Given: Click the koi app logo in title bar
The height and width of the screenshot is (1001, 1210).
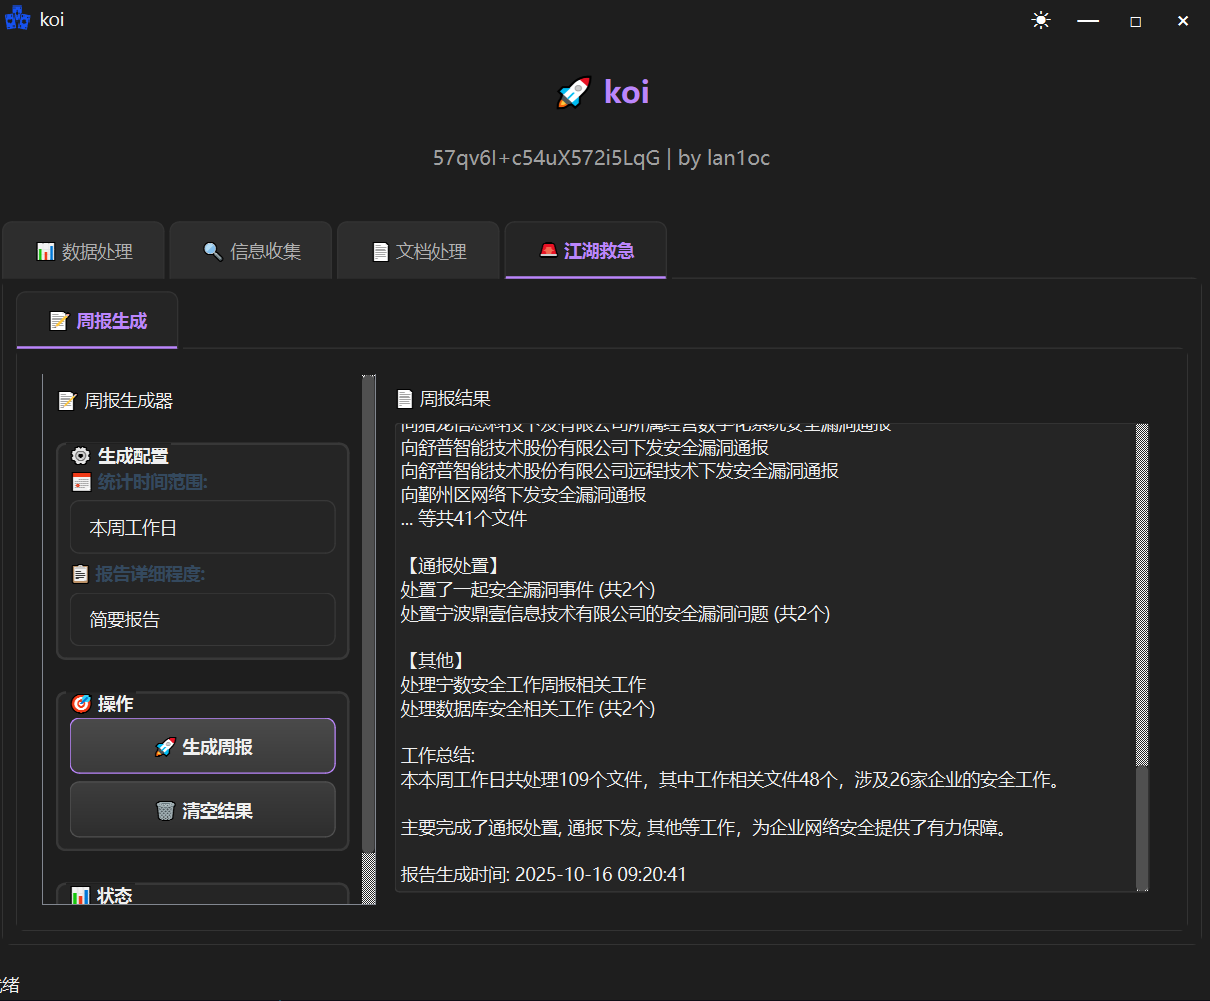Looking at the screenshot, I should (x=17, y=20).
